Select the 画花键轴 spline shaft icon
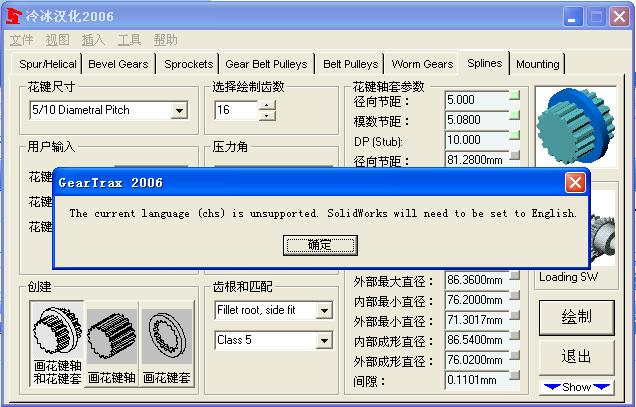This screenshot has width=636, height=407. pyautogui.click(x=112, y=344)
